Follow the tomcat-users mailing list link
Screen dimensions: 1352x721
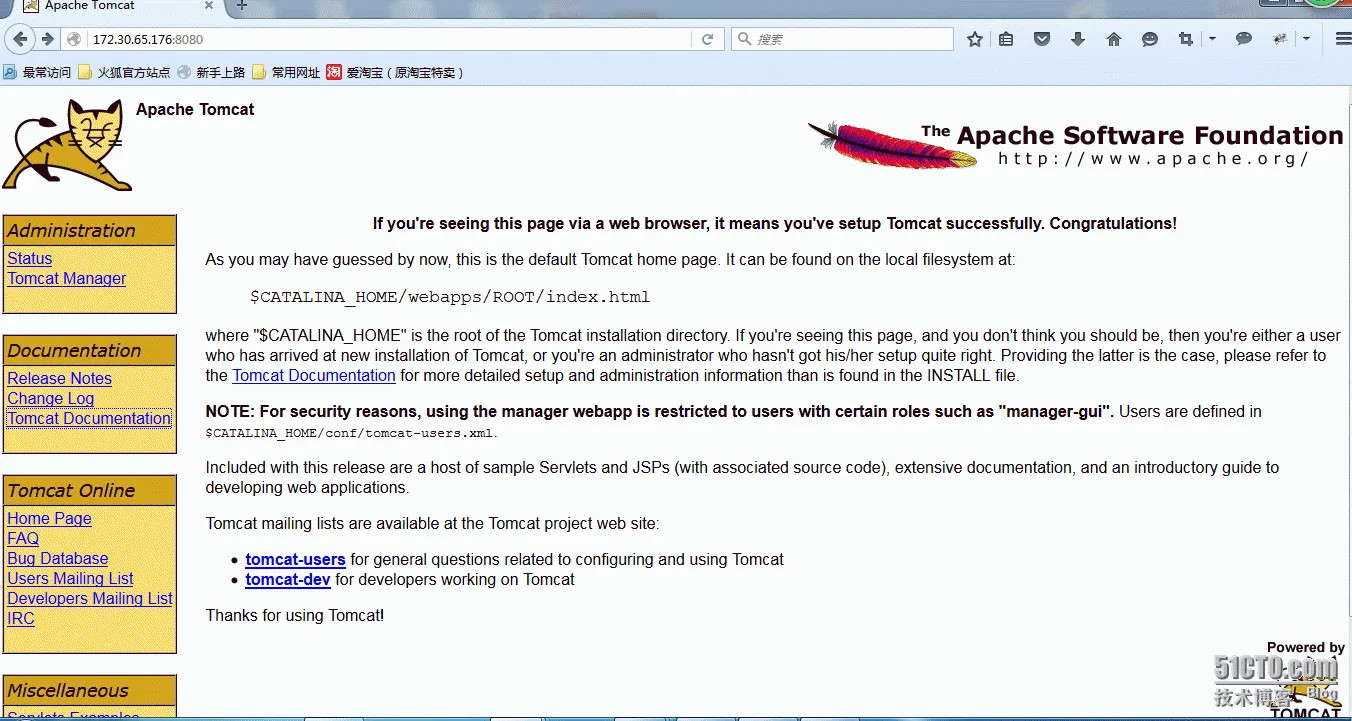pyautogui.click(x=295, y=559)
